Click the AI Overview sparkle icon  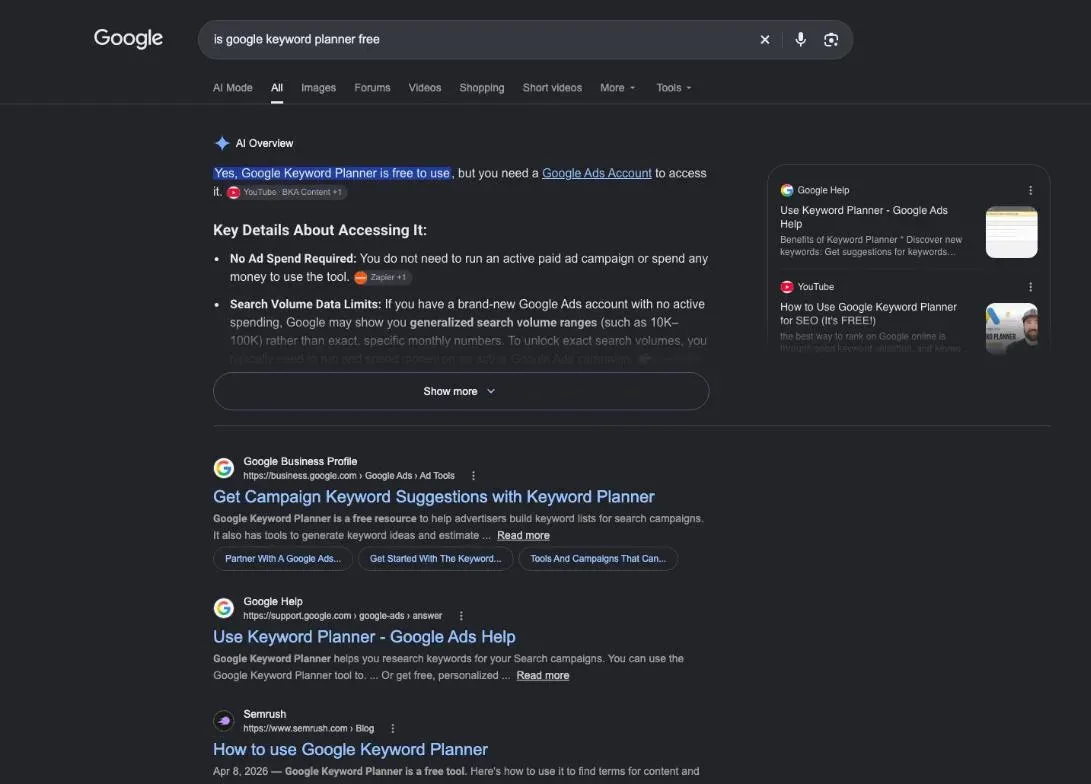click(222, 143)
